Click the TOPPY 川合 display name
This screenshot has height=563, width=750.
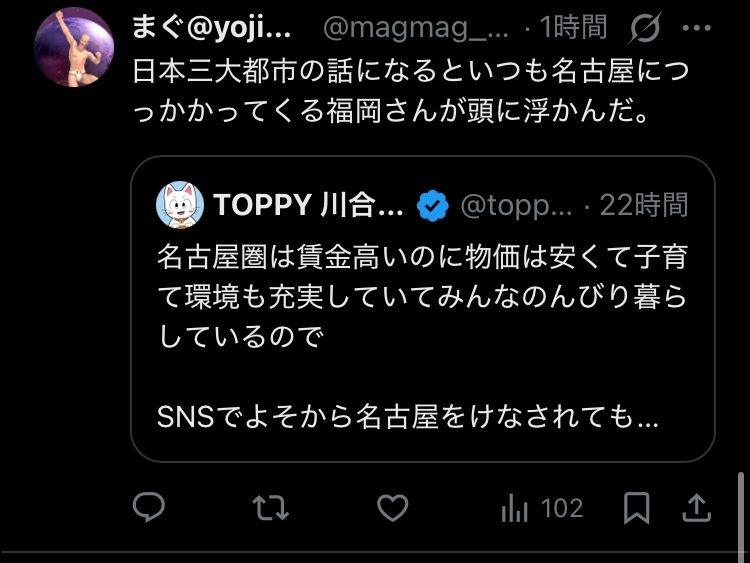[308, 207]
